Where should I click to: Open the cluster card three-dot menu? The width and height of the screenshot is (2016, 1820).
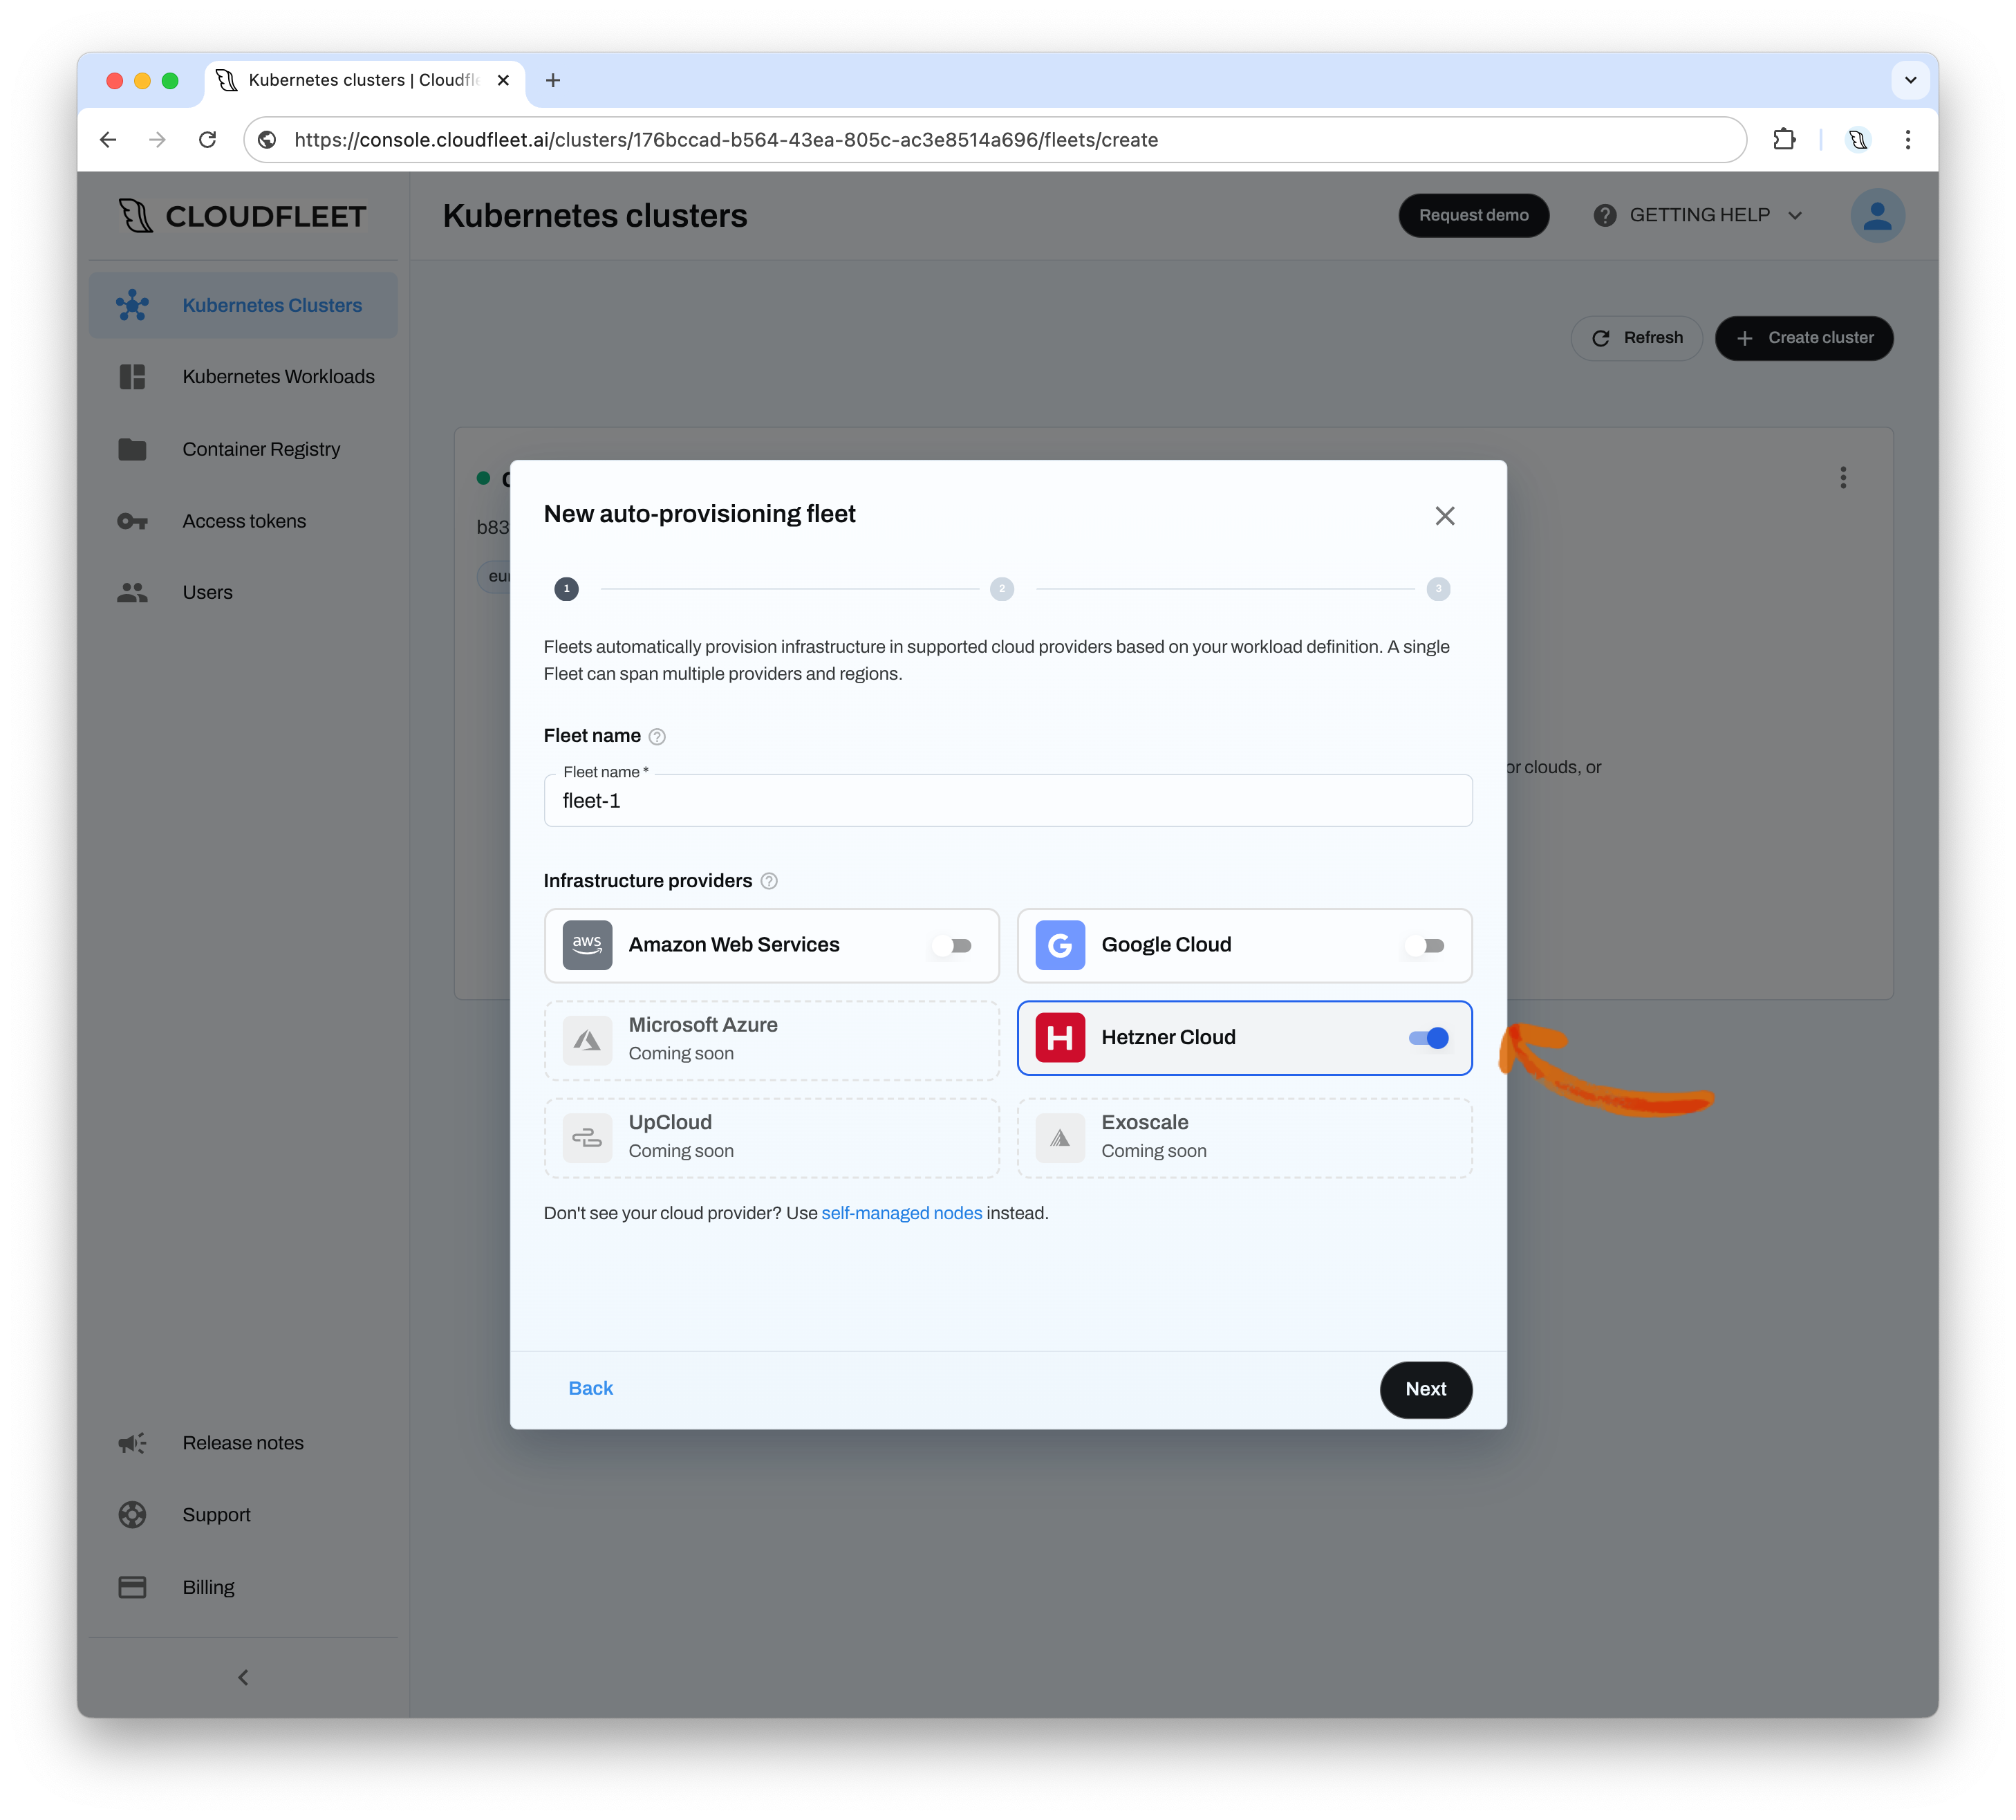(x=1843, y=478)
